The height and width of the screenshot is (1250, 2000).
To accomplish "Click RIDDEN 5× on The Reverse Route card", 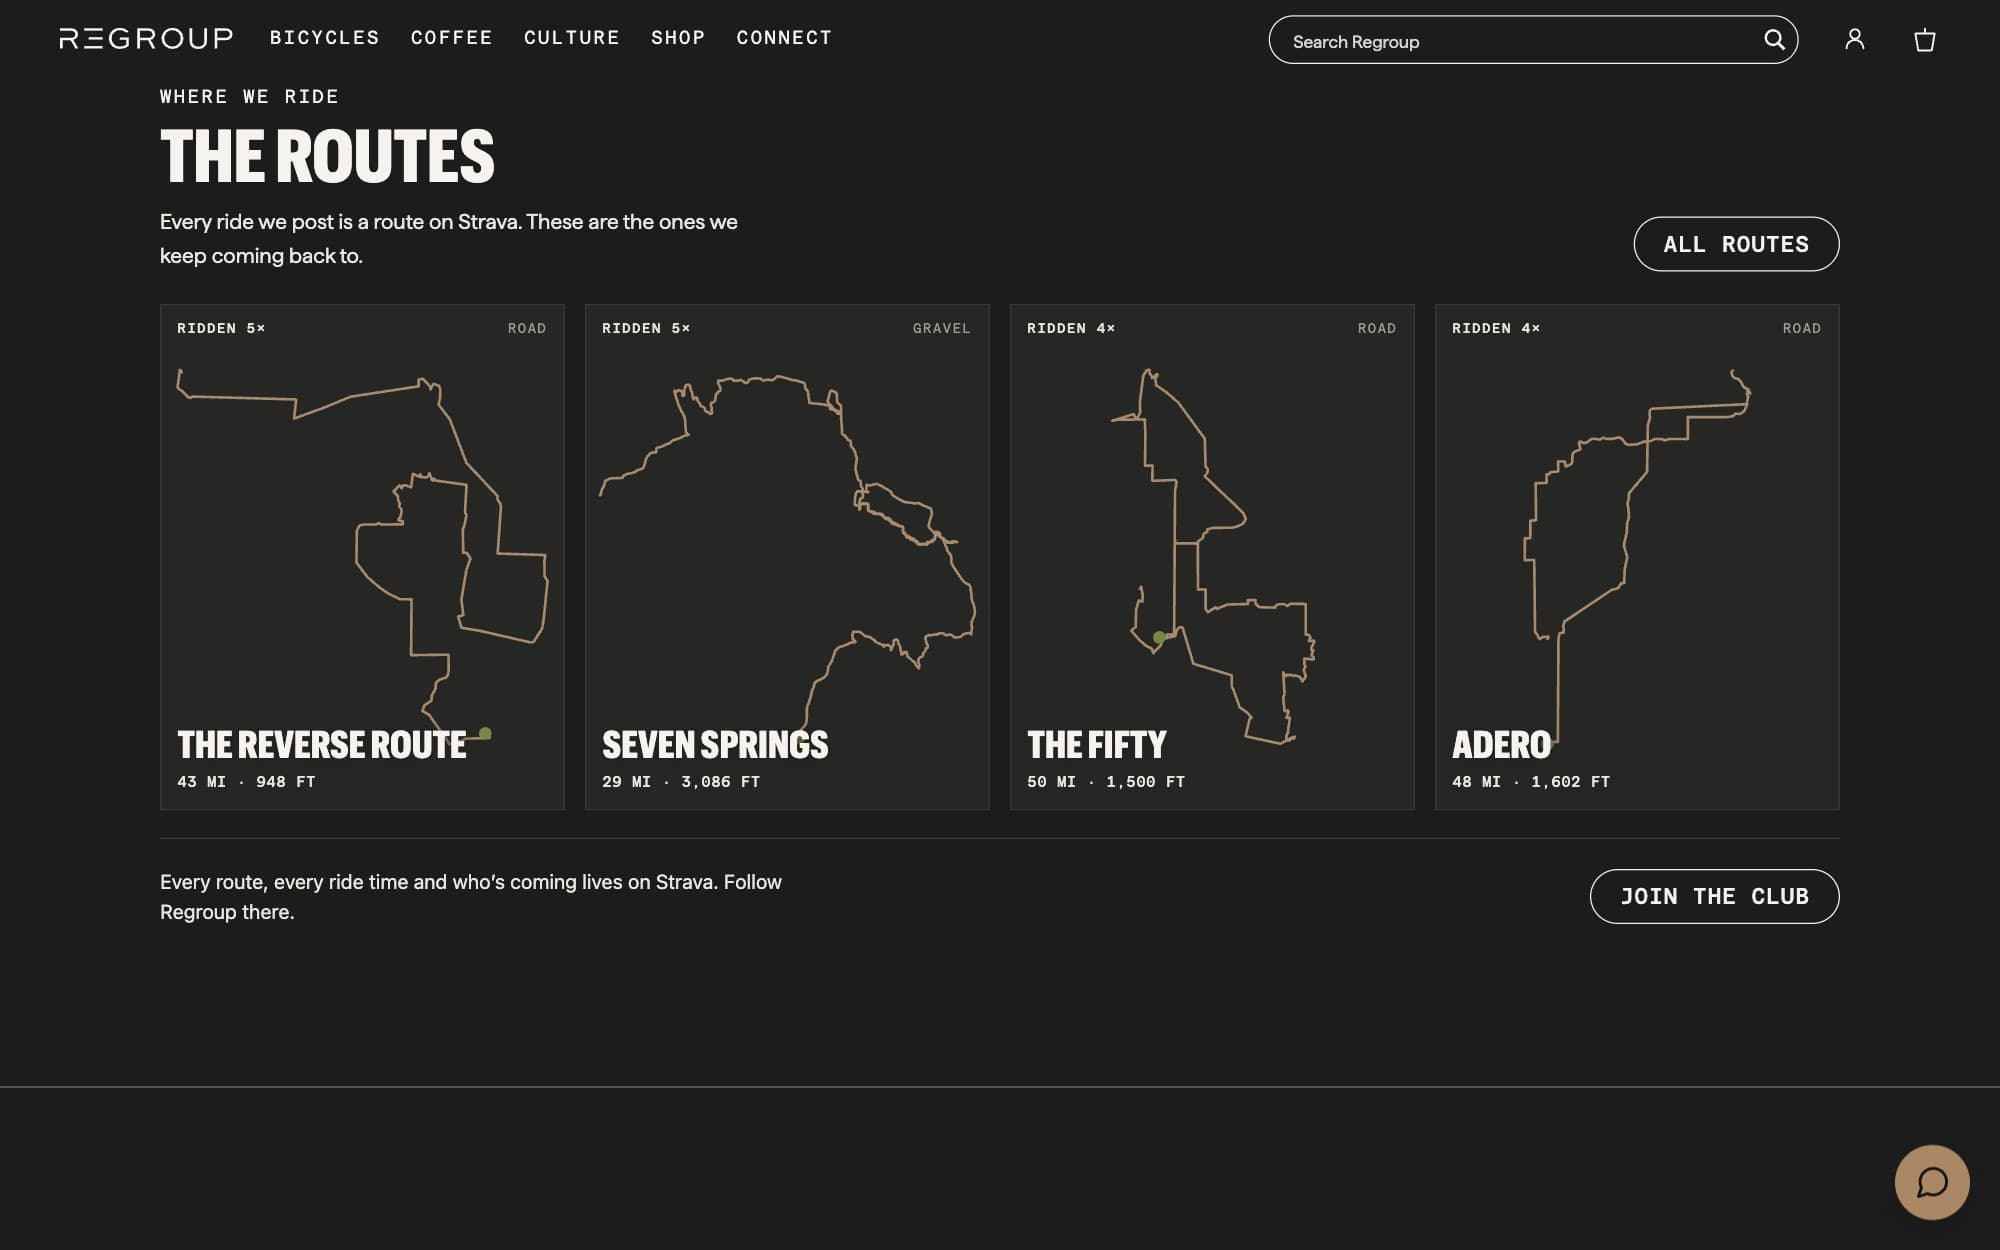I will 221,328.
